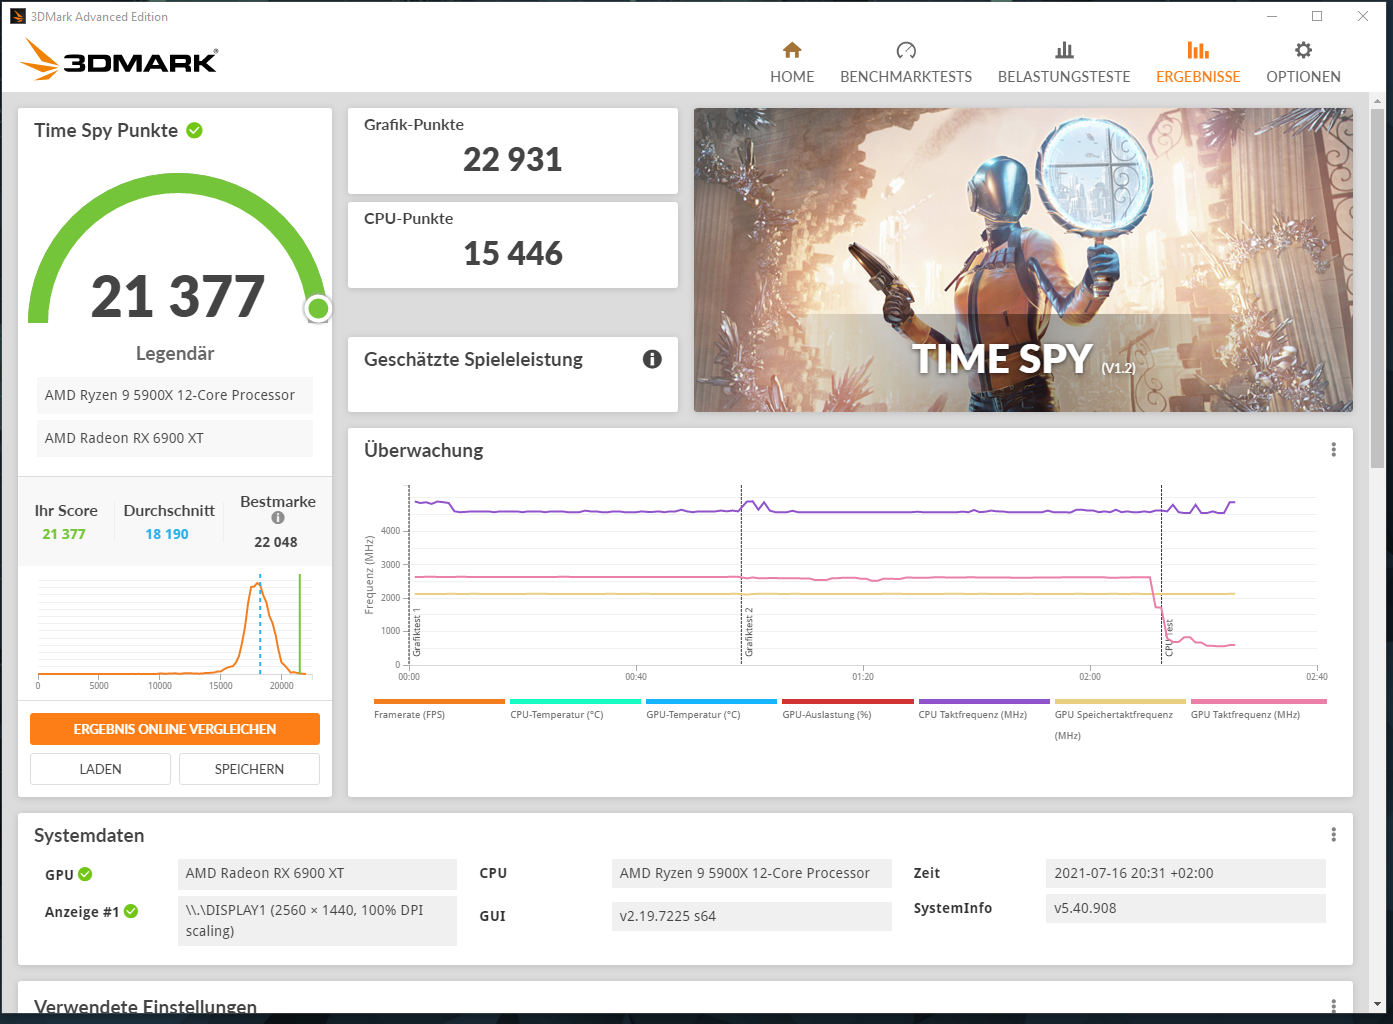This screenshot has width=1393, height=1024.
Task: Click the Grafiktest 2 marker in chart
Action: tap(748, 632)
